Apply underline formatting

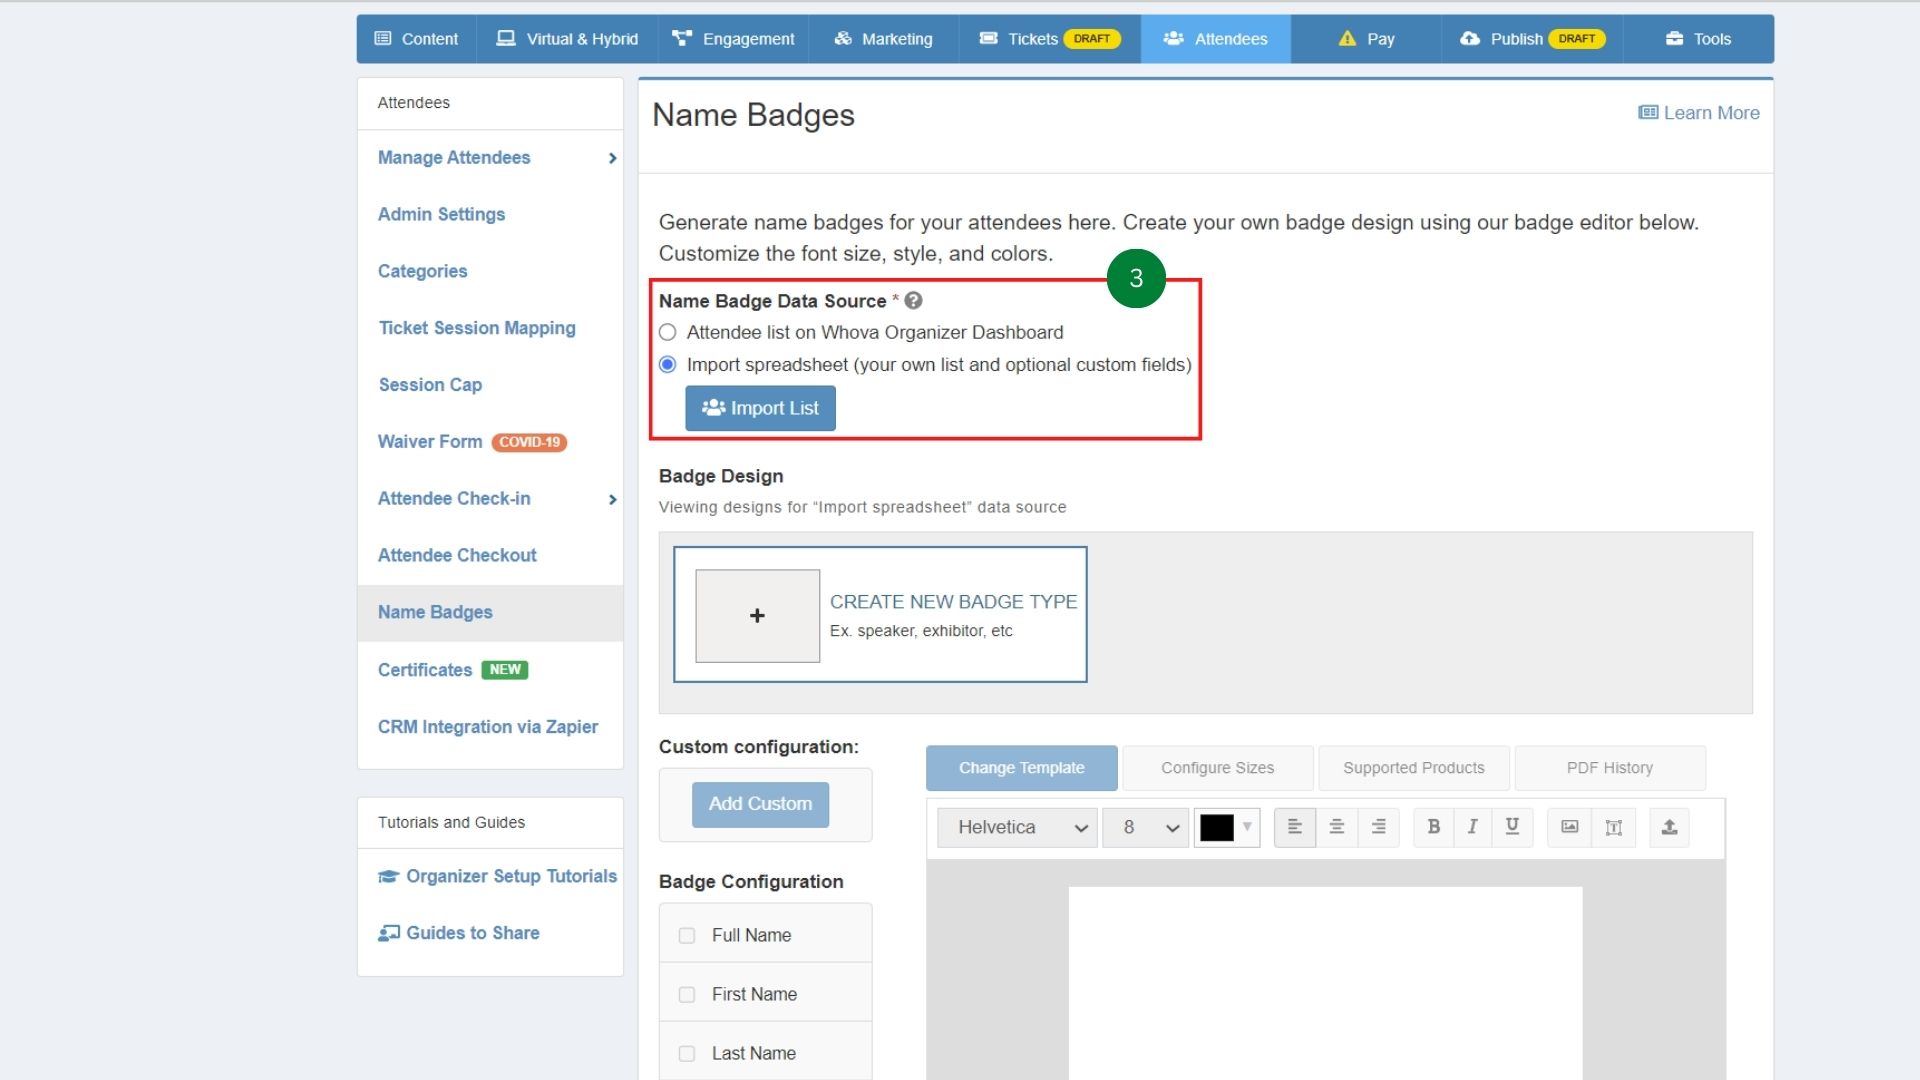(1512, 827)
